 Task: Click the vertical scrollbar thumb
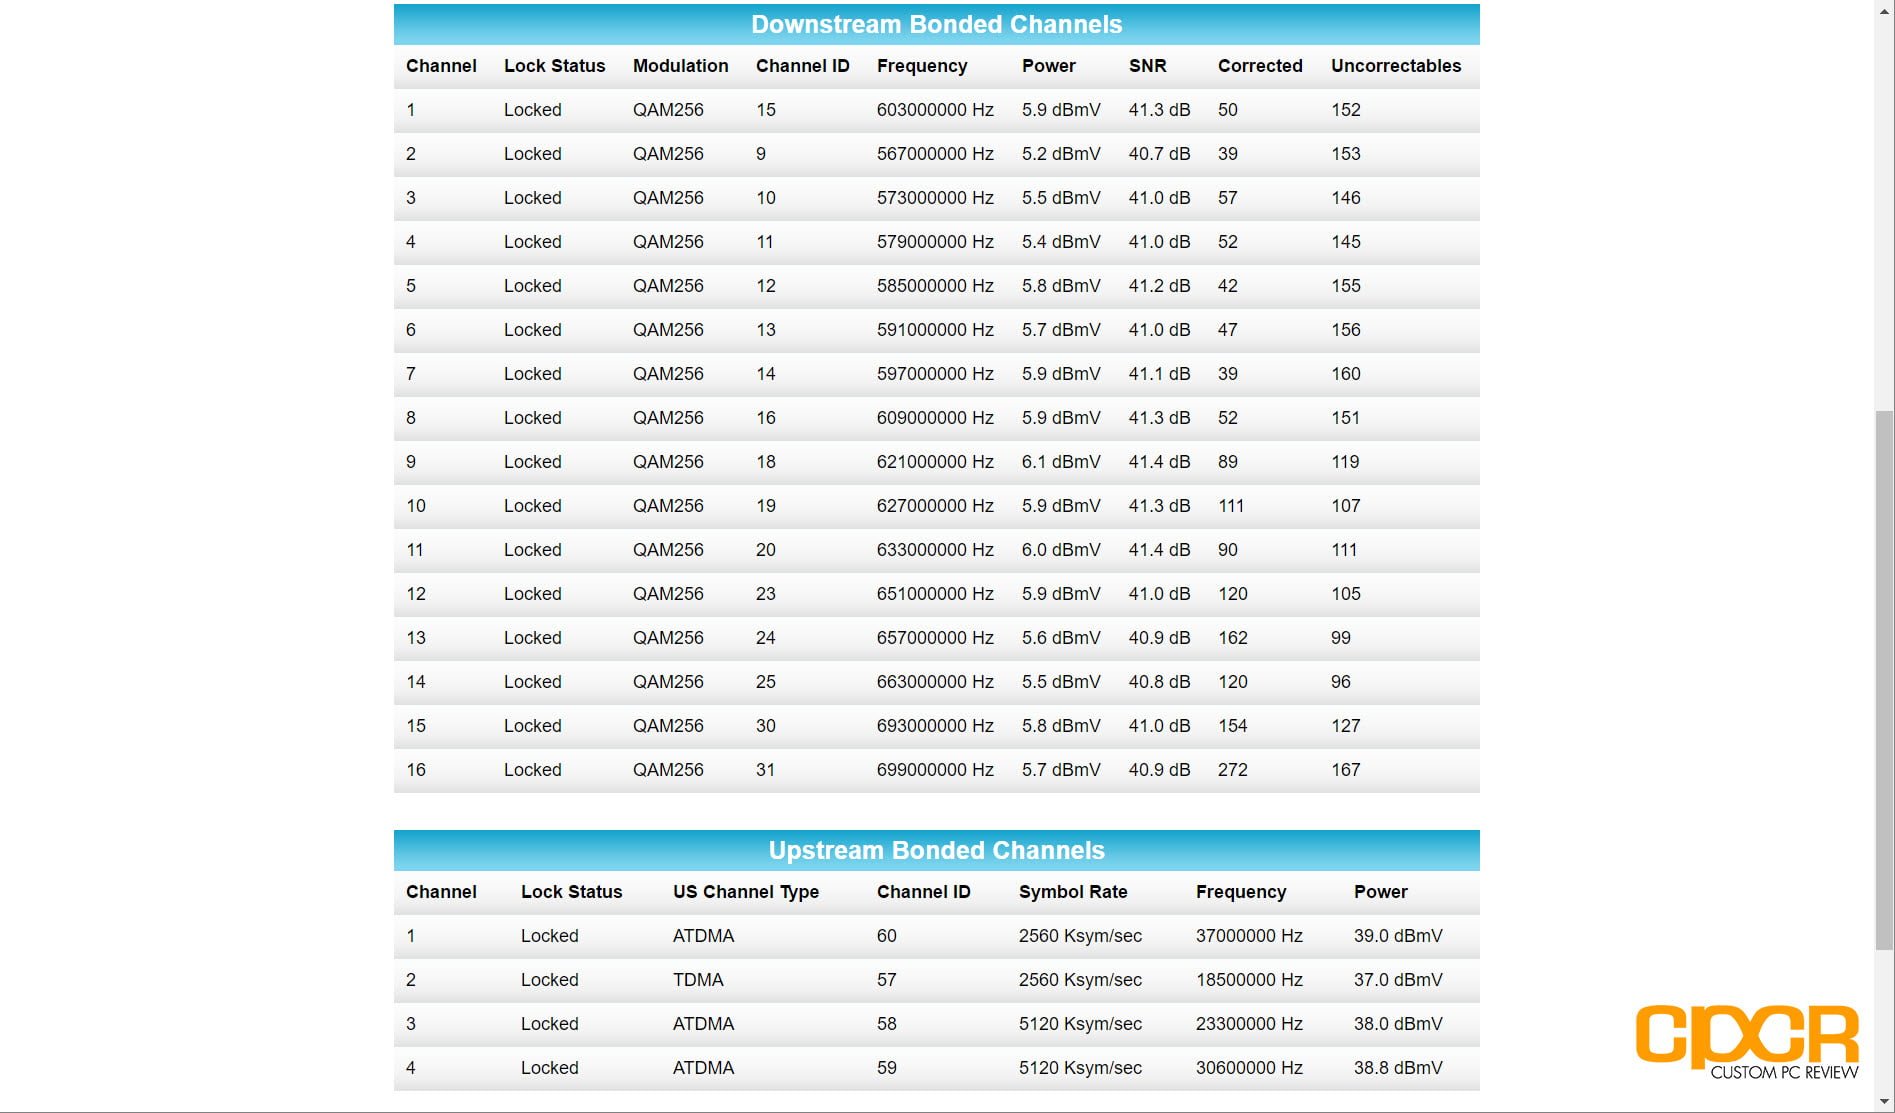(1884, 679)
